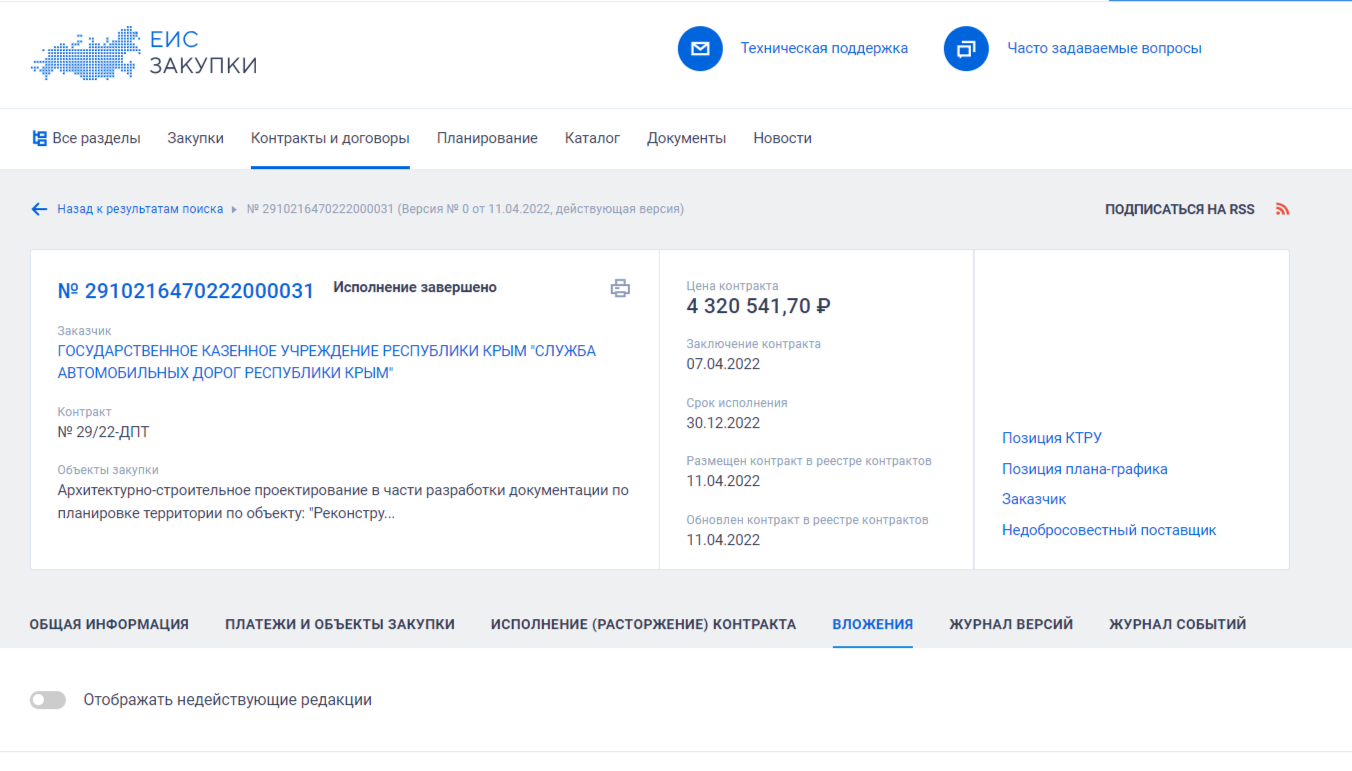1352x771 pixels.
Task: Click the EIS Zakupki map logo
Action: point(86,53)
